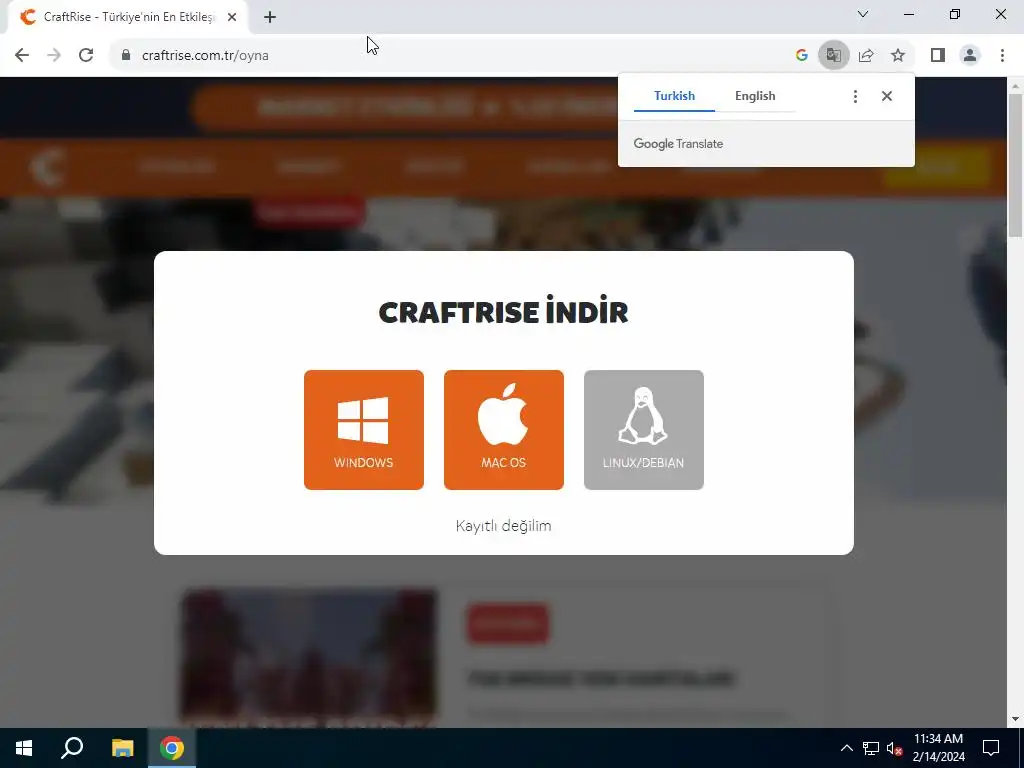Bookmark this tab with the star icon

pyautogui.click(x=898, y=55)
